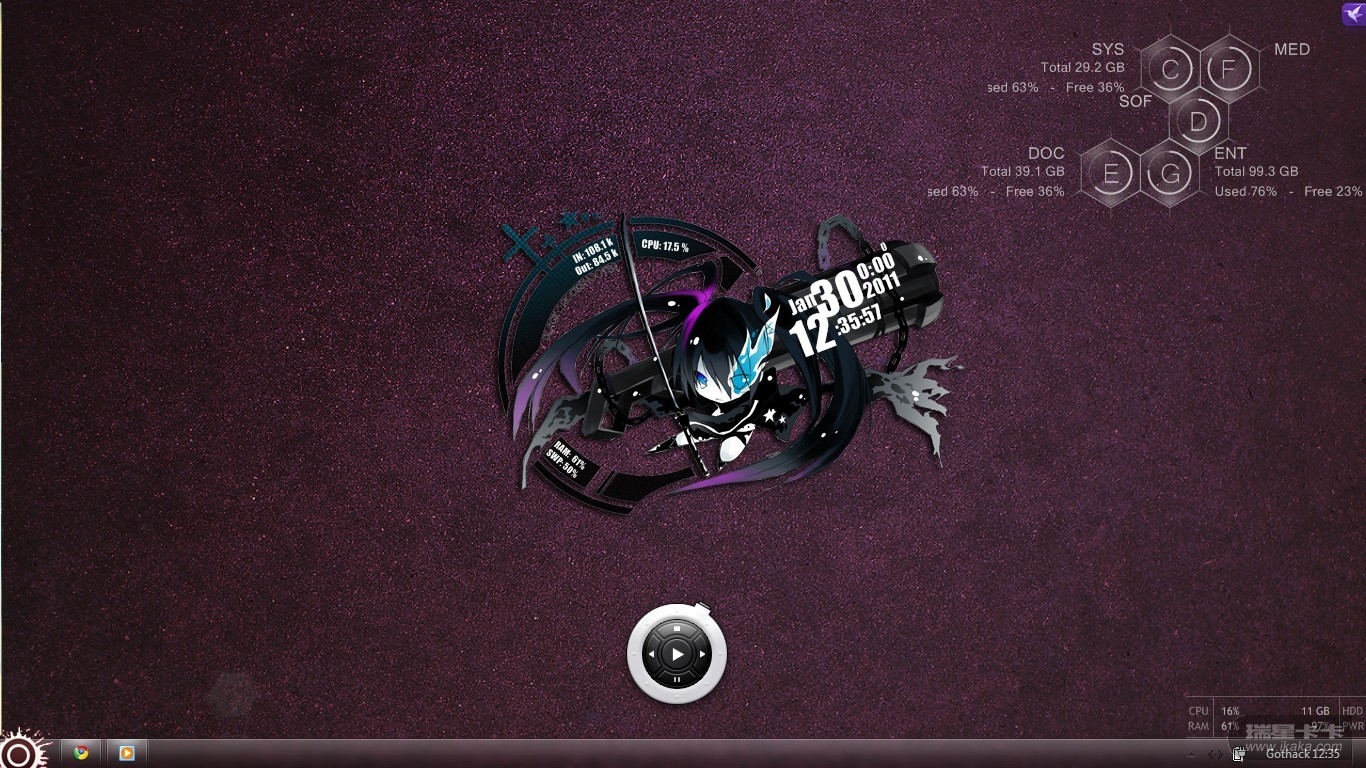Skip to previous track on player widget

pyautogui.click(x=652, y=654)
